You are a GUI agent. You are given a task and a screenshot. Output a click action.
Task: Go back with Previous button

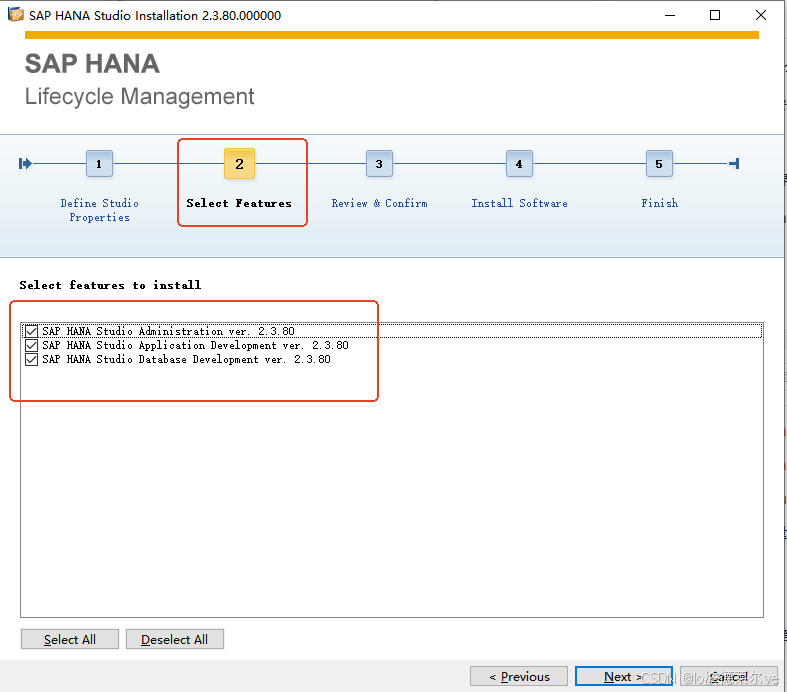coord(519,676)
